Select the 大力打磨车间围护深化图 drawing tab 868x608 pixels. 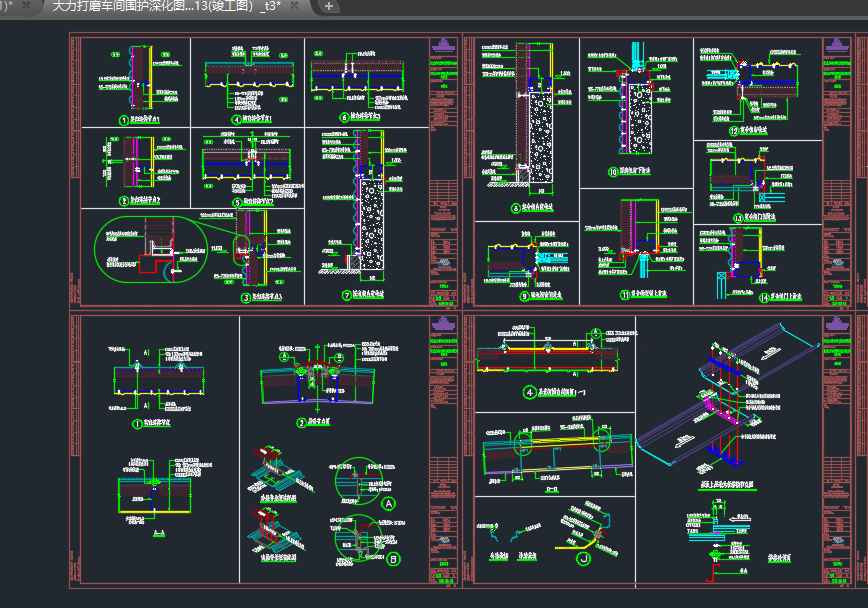[x=165, y=6]
